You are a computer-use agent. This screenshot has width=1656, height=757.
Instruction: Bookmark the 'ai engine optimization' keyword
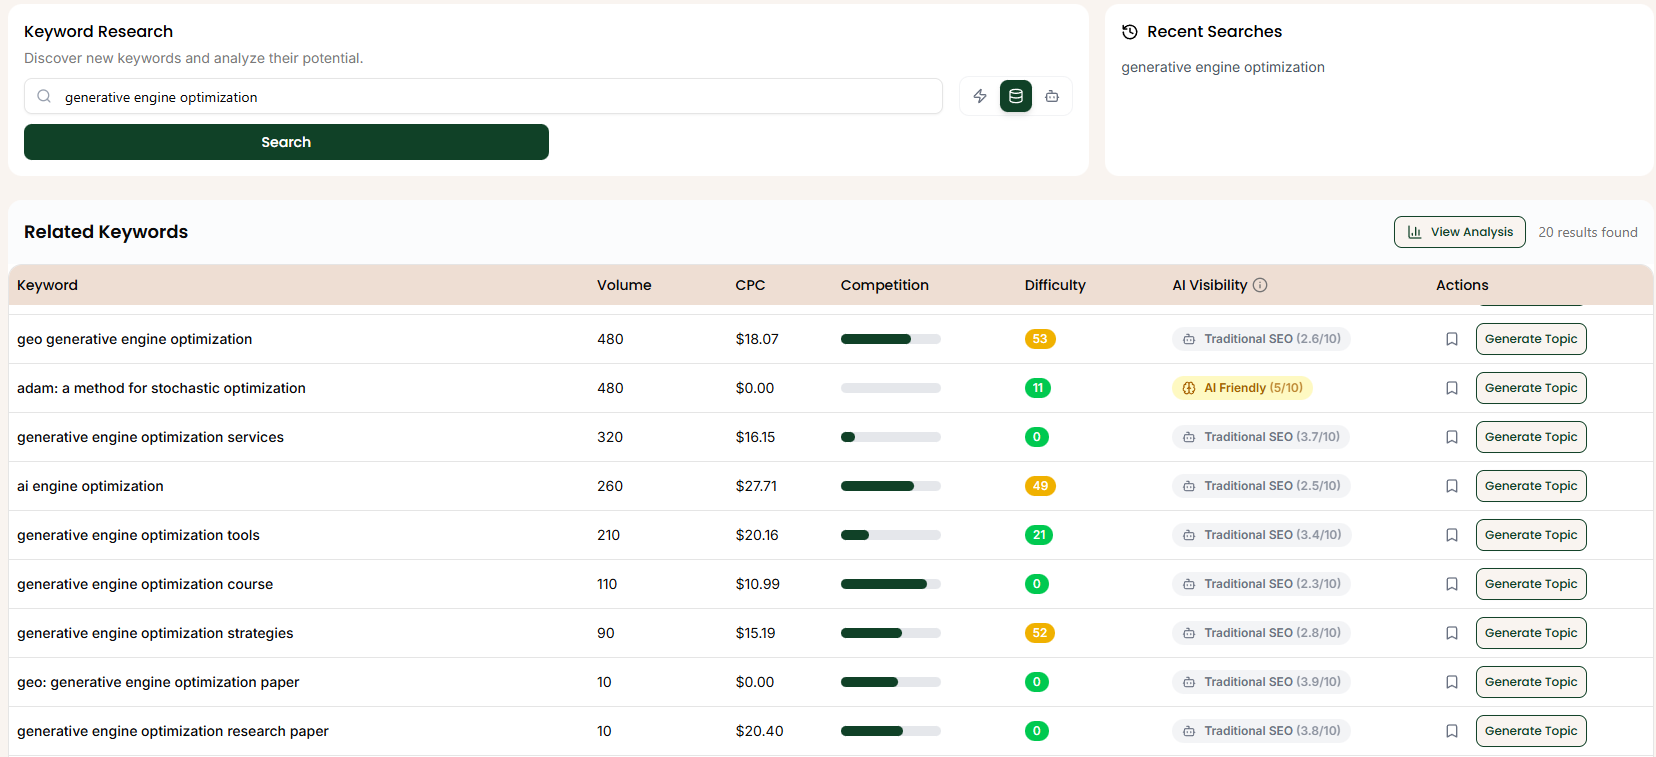coord(1452,486)
